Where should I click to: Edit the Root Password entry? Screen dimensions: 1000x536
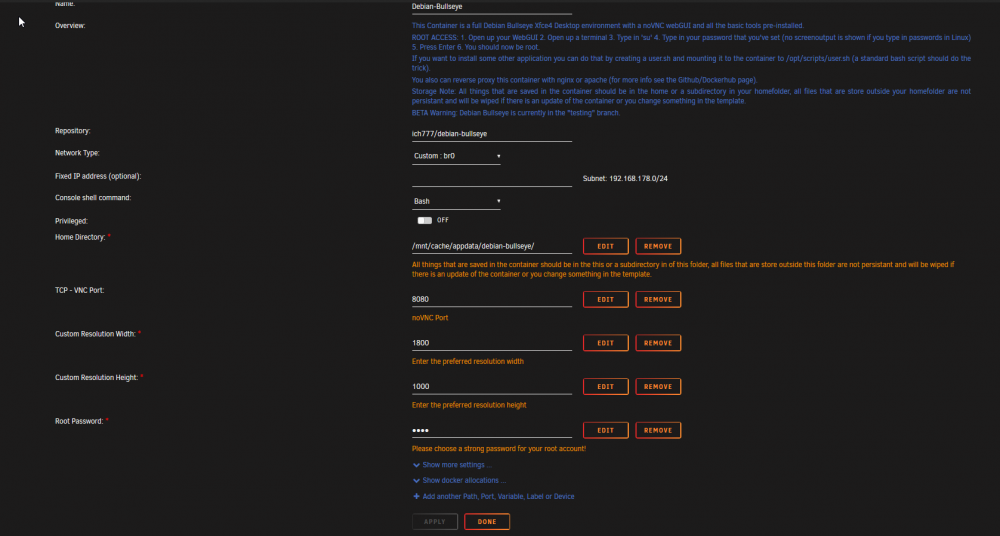[x=605, y=430]
